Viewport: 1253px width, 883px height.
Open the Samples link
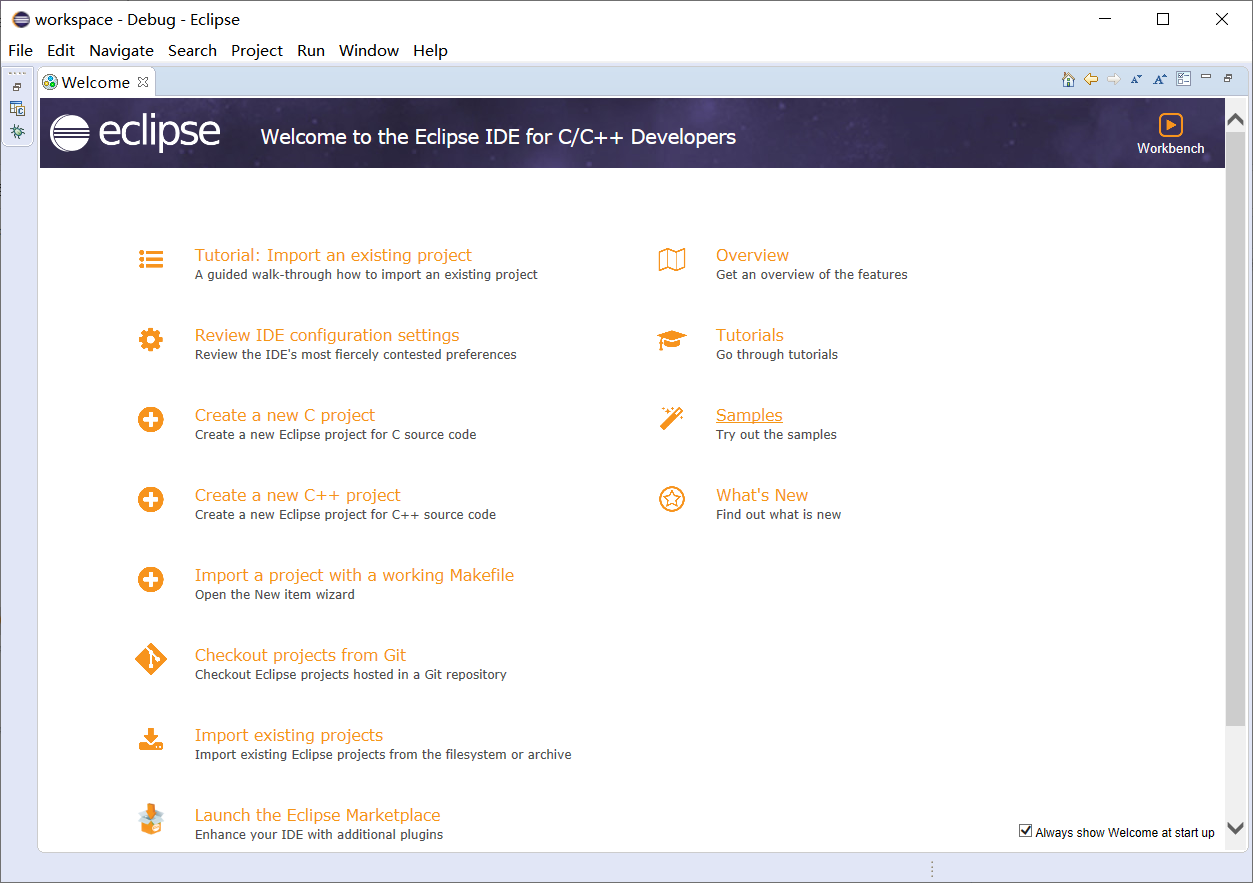click(x=749, y=415)
